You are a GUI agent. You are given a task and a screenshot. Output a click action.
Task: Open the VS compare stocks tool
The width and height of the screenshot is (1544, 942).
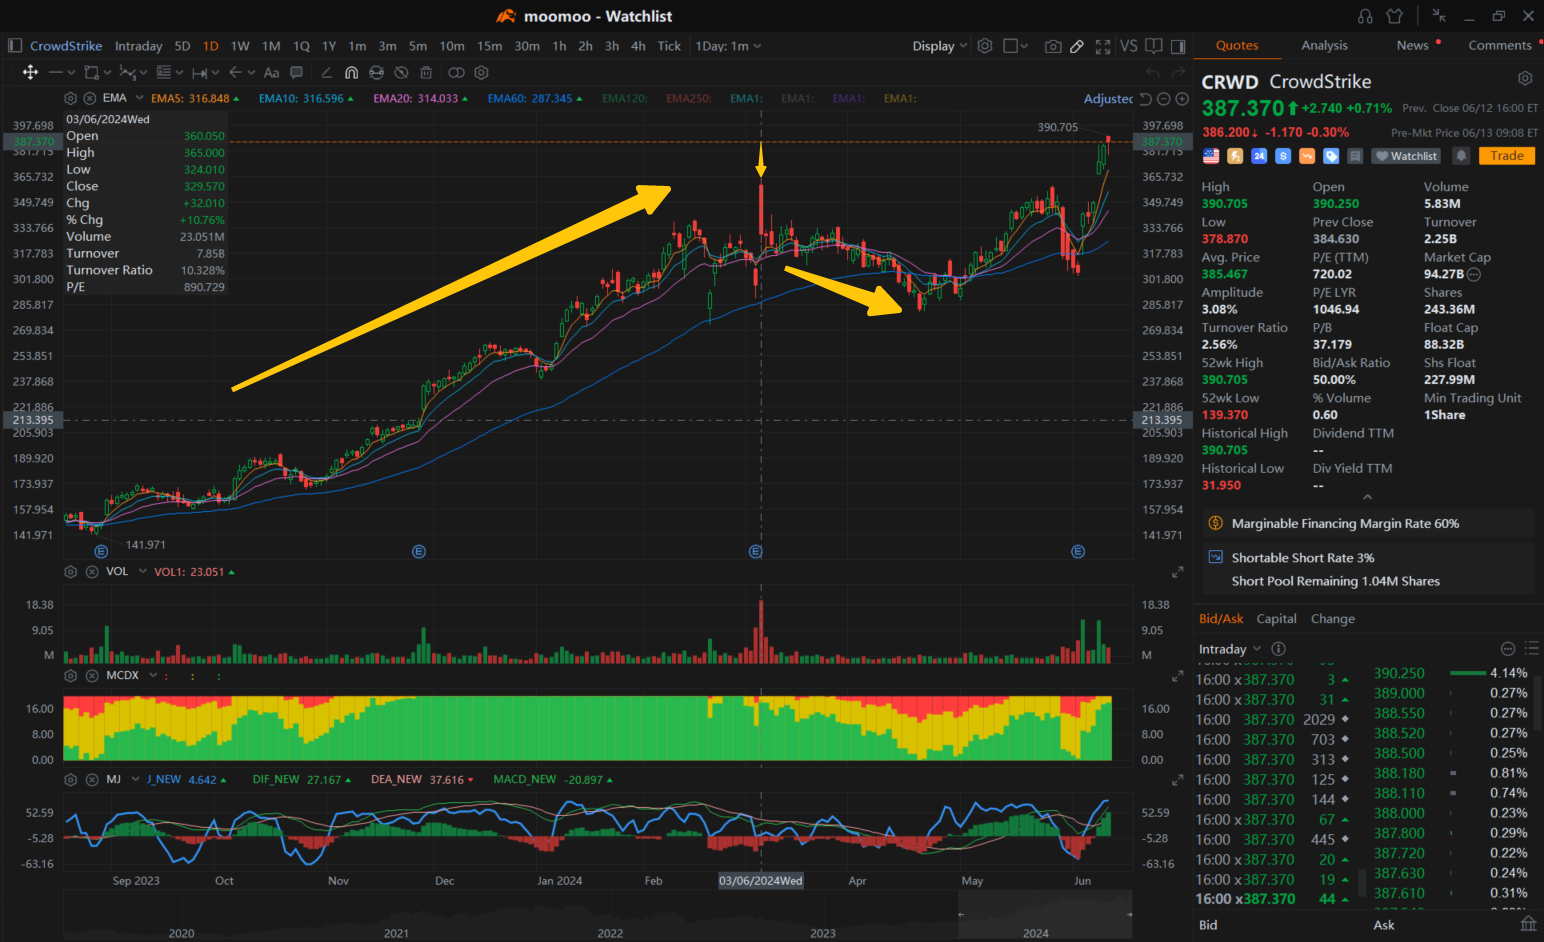pyautogui.click(x=1129, y=46)
